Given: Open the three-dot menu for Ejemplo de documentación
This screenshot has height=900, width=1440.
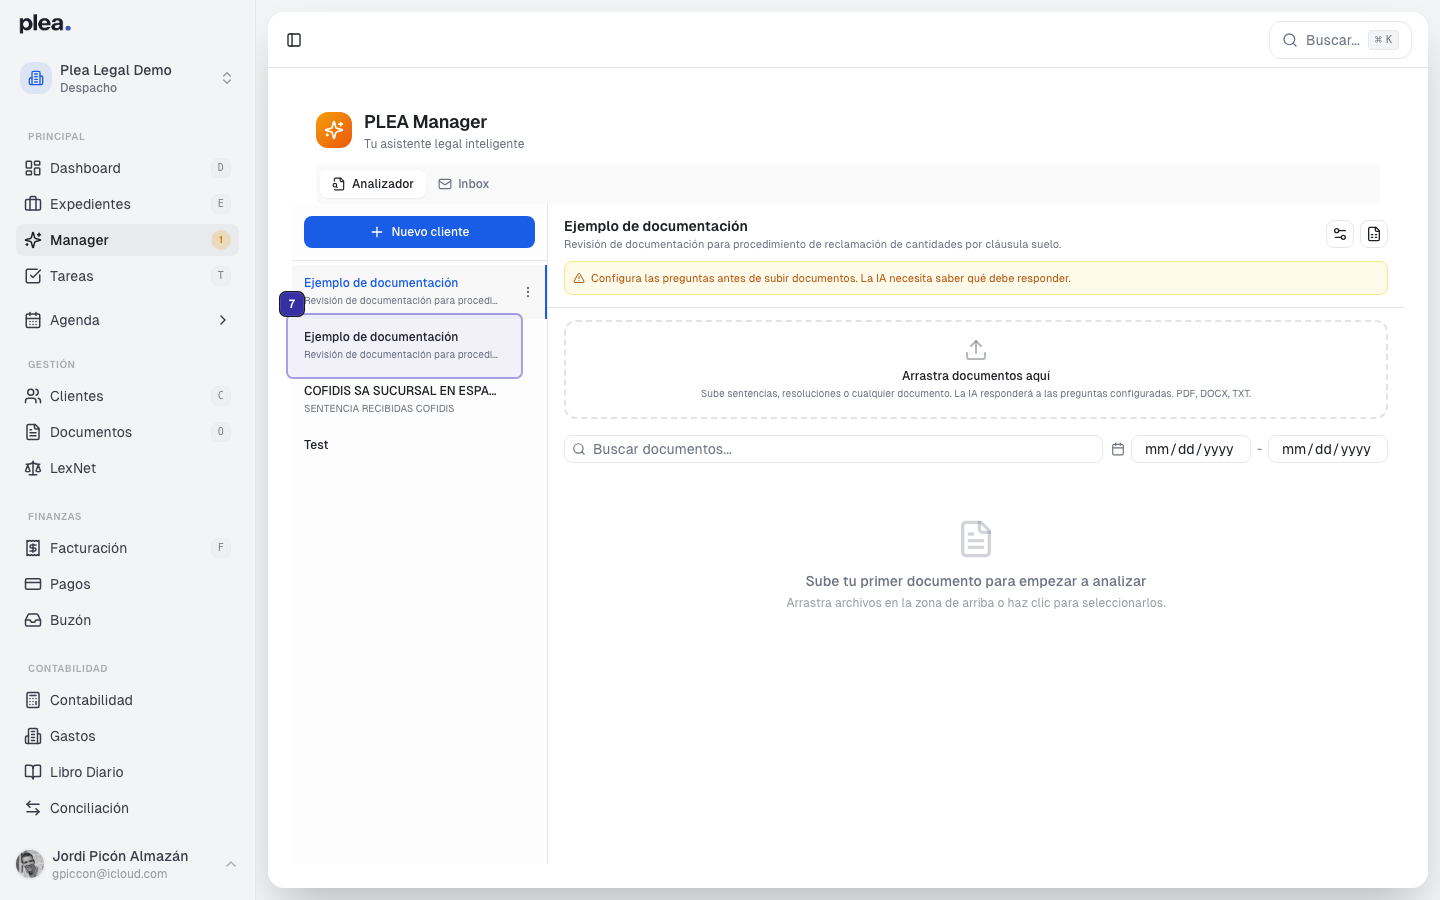Looking at the screenshot, I should (x=528, y=292).
